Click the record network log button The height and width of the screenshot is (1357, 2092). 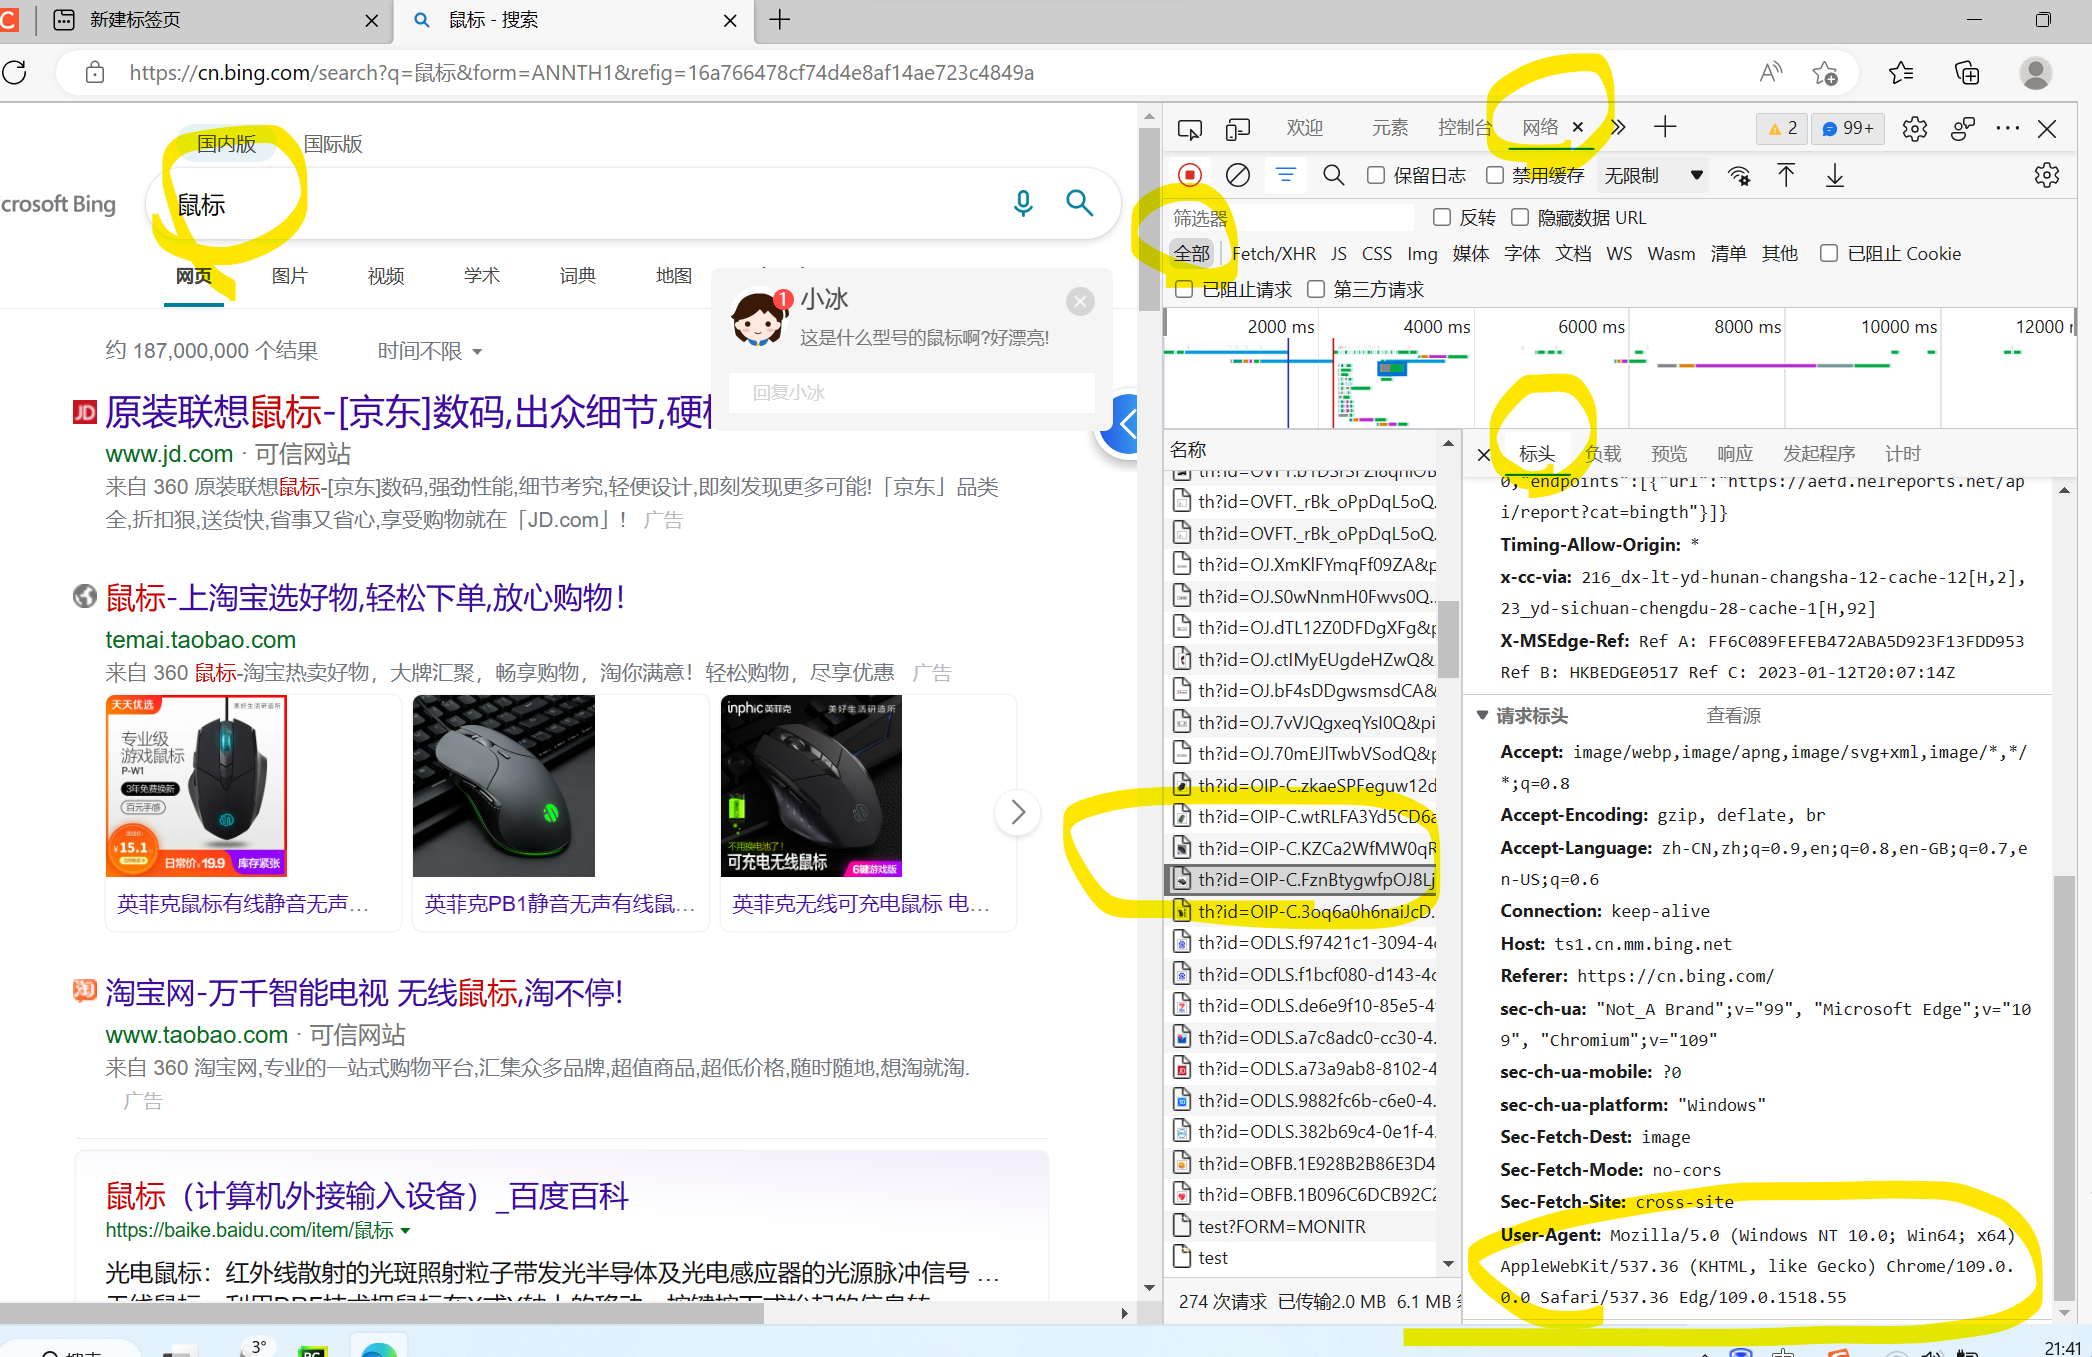pos(1189,176)
